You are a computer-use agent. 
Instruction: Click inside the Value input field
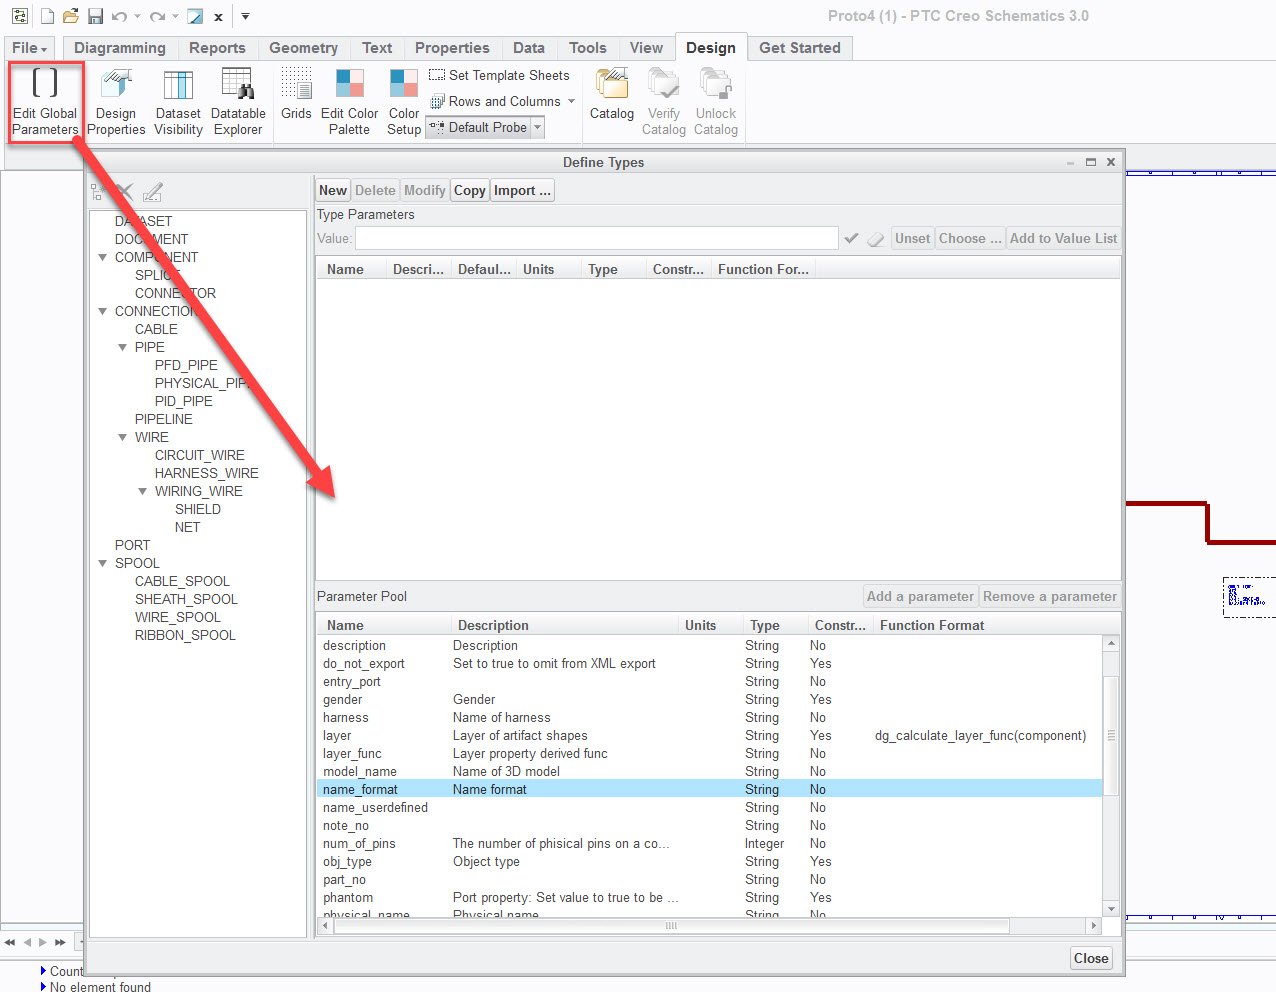pyautogui.click(x=597, y=238)
